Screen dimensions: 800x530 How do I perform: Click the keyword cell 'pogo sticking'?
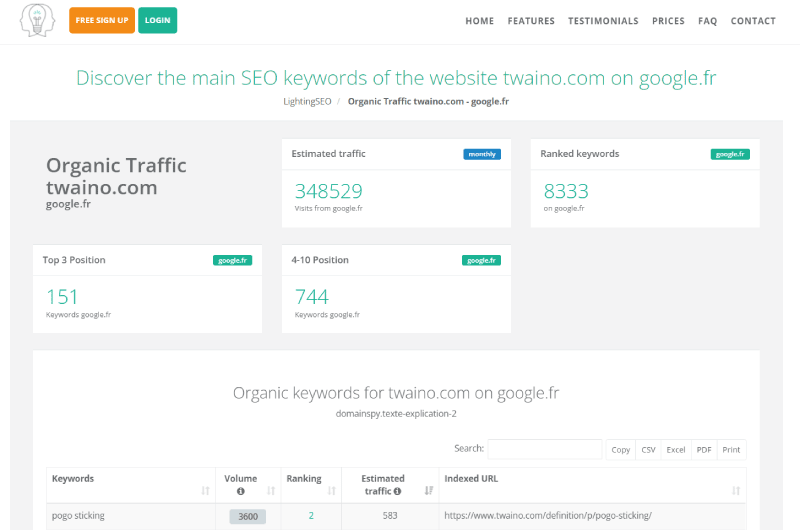78,515
